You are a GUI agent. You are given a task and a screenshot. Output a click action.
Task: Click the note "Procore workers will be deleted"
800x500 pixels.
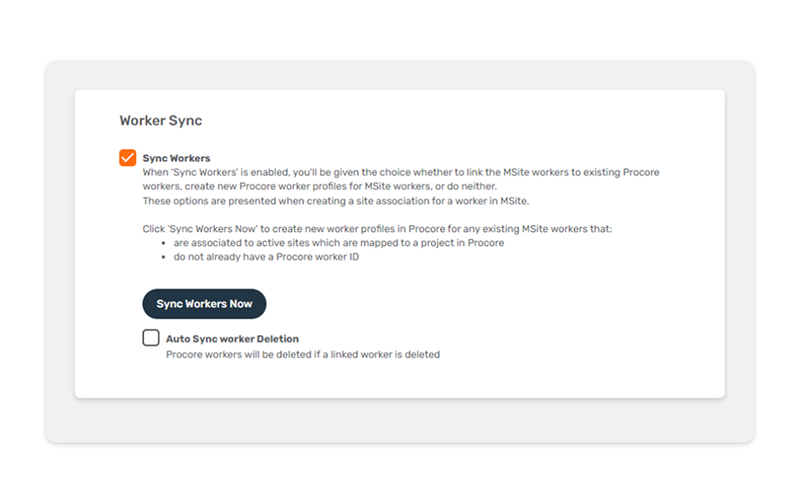click(303, 354)
